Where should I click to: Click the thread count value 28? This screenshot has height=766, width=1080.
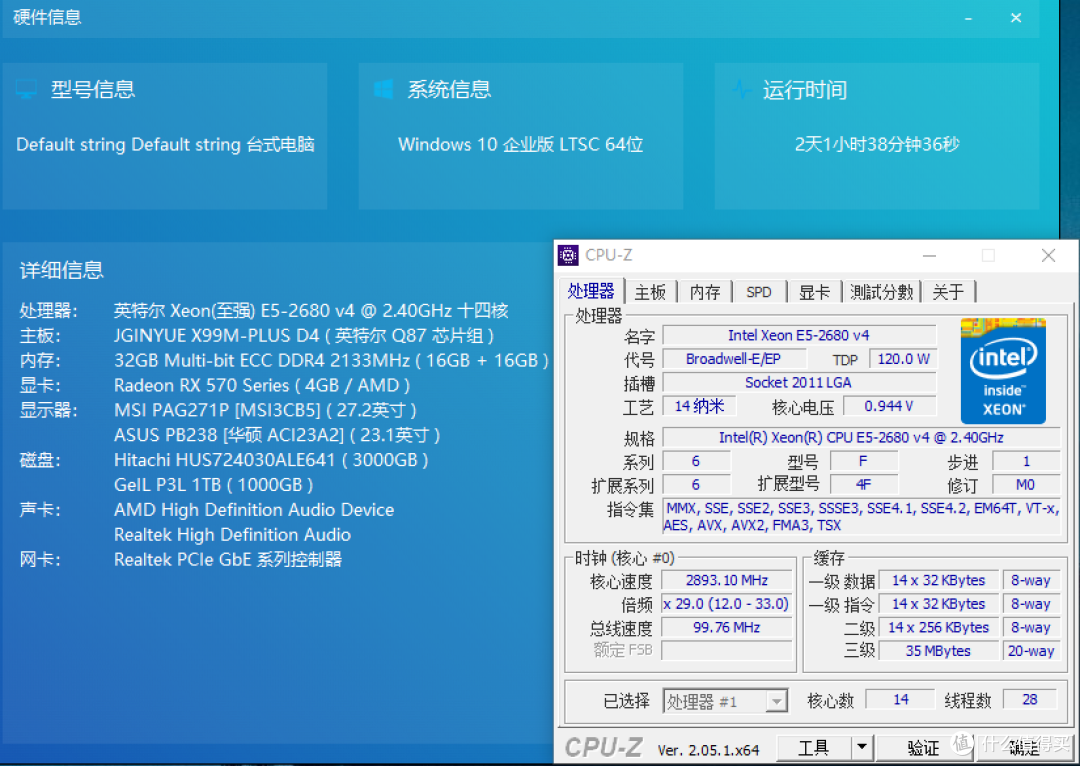click(1030, 700)
